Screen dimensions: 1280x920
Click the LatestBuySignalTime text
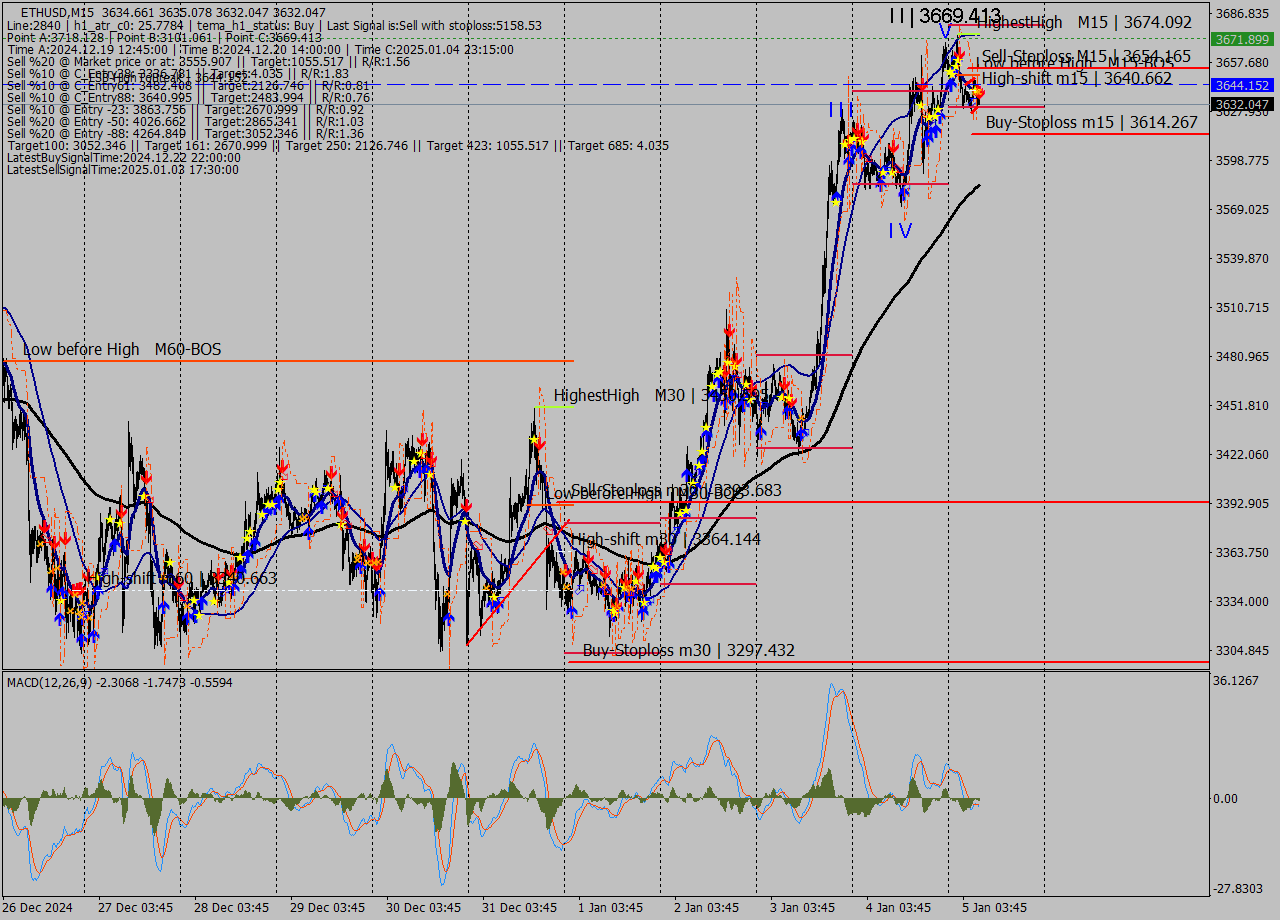pyautogui.click(x=122, y=157)
